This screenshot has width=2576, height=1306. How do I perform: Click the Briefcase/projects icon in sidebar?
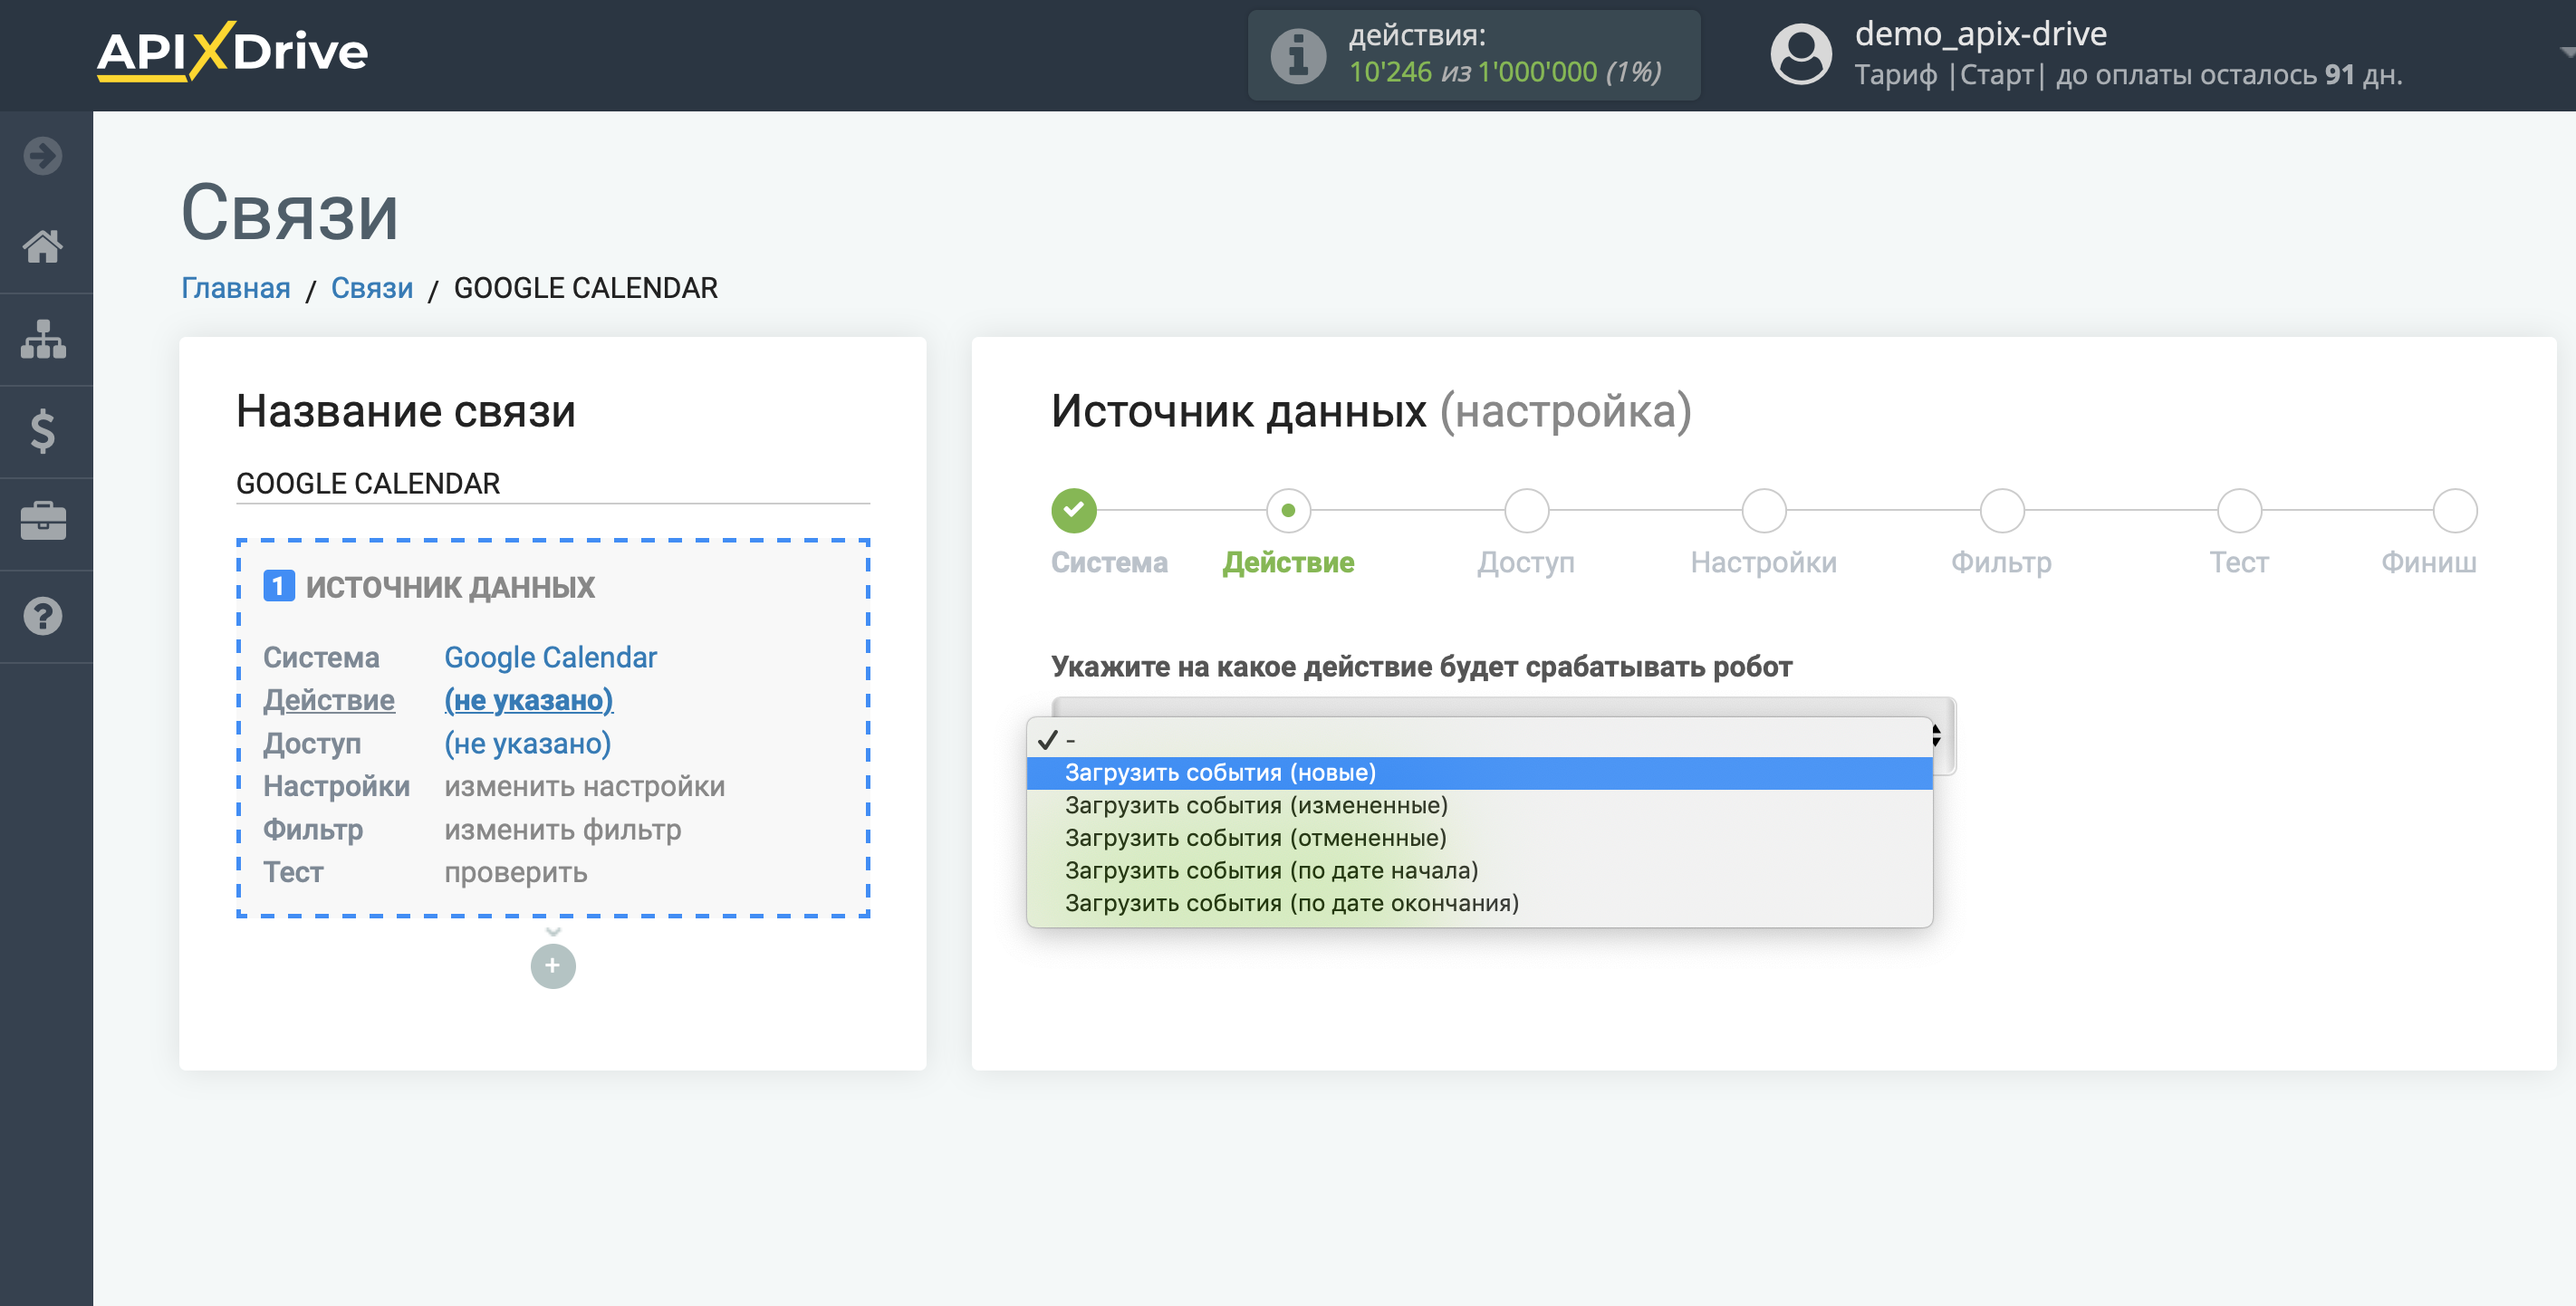click(x=43, y=520)
